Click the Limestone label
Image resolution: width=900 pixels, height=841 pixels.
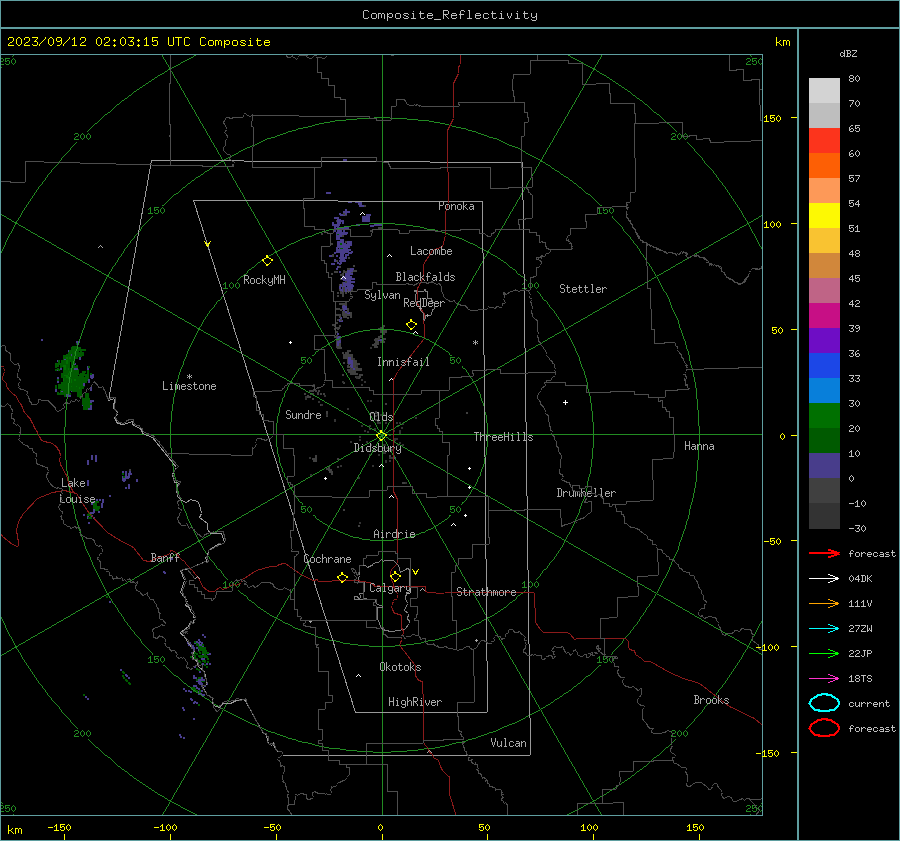[189, 386]
